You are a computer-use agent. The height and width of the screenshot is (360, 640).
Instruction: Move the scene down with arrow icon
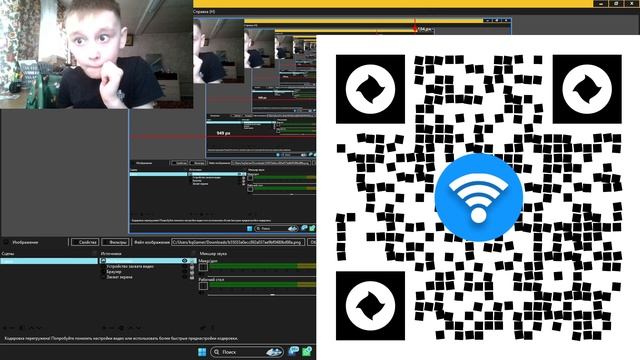(39, 328)
